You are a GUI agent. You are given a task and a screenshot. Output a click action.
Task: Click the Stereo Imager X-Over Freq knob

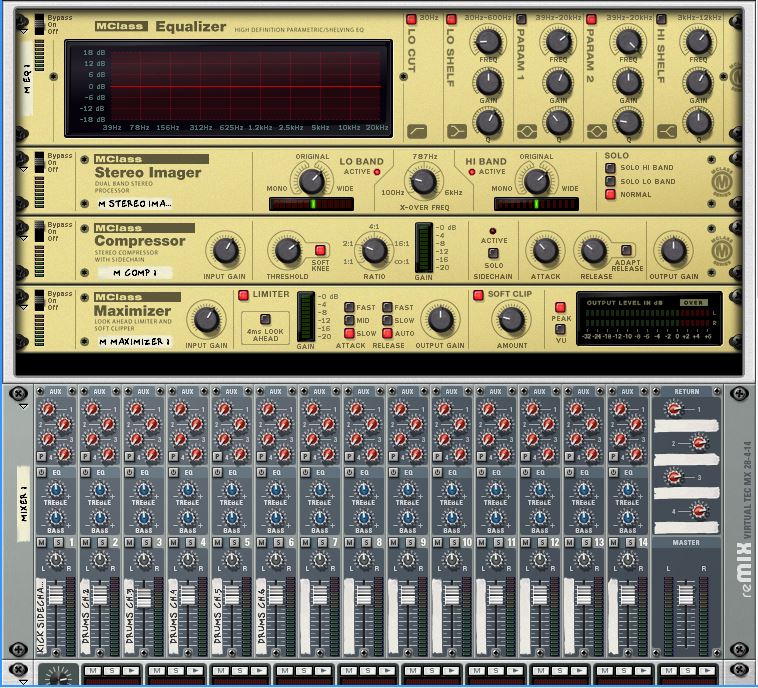coord(424,180)
